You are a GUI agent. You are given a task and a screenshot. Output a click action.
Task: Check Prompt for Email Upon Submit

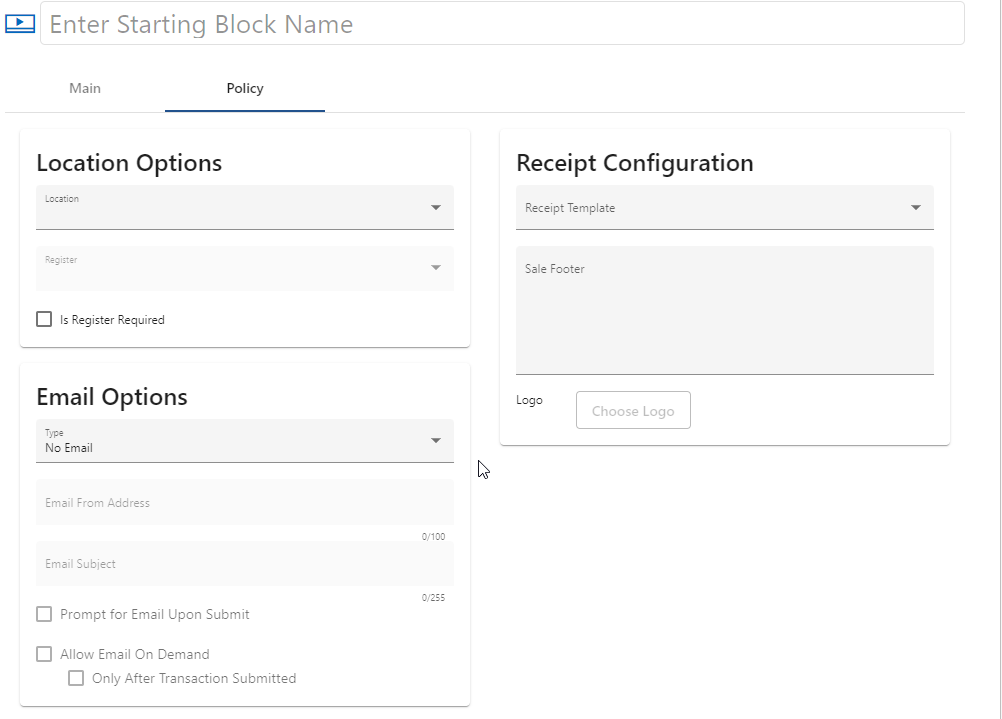click(x=44, y=613)
